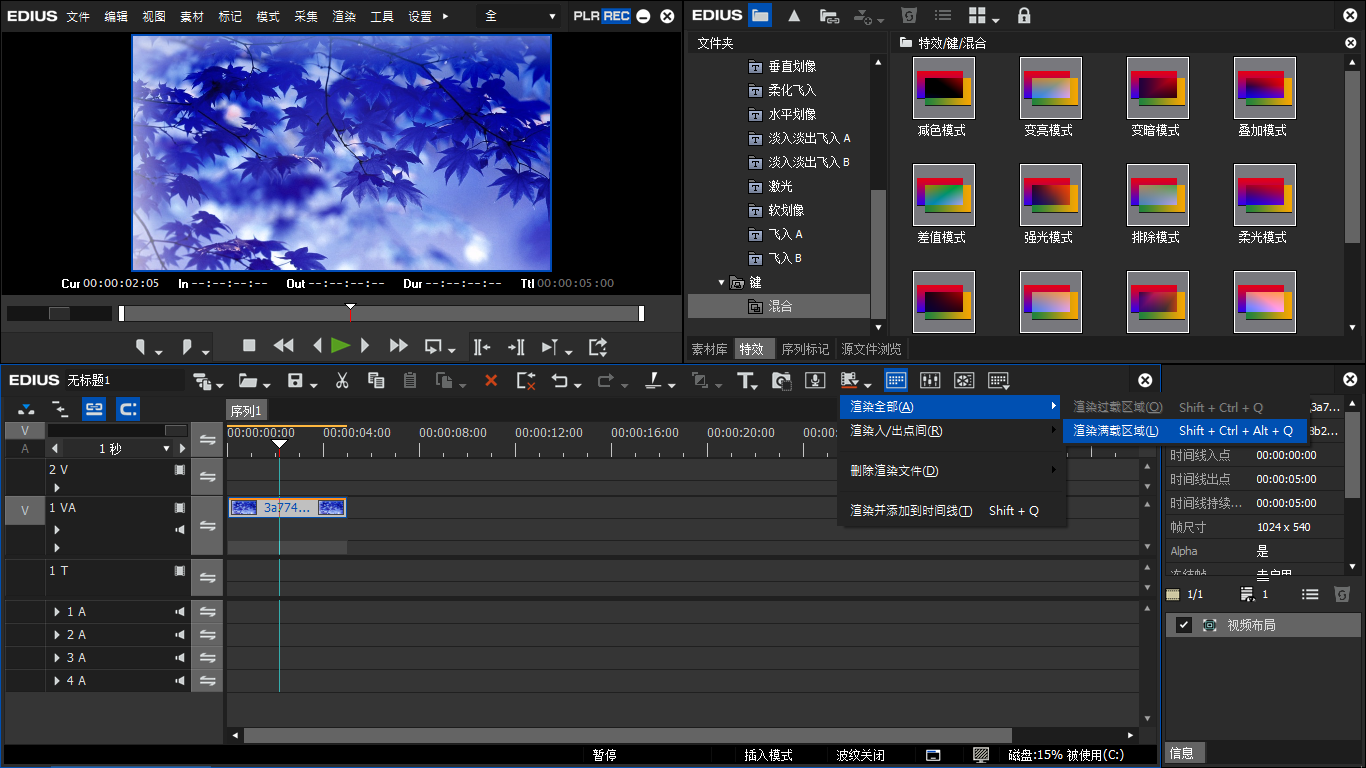Toggle the Audio mixer icon
The width and height of the screenshot is (1366, 768).
[930, 380]
